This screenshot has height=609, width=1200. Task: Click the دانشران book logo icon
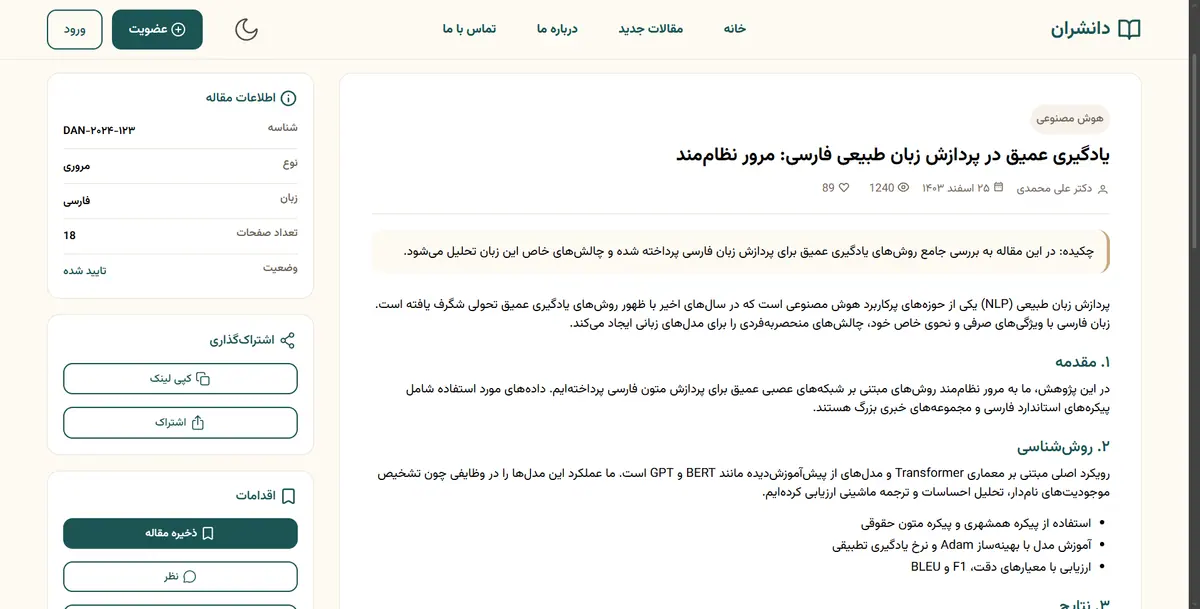click(1129, 29)
